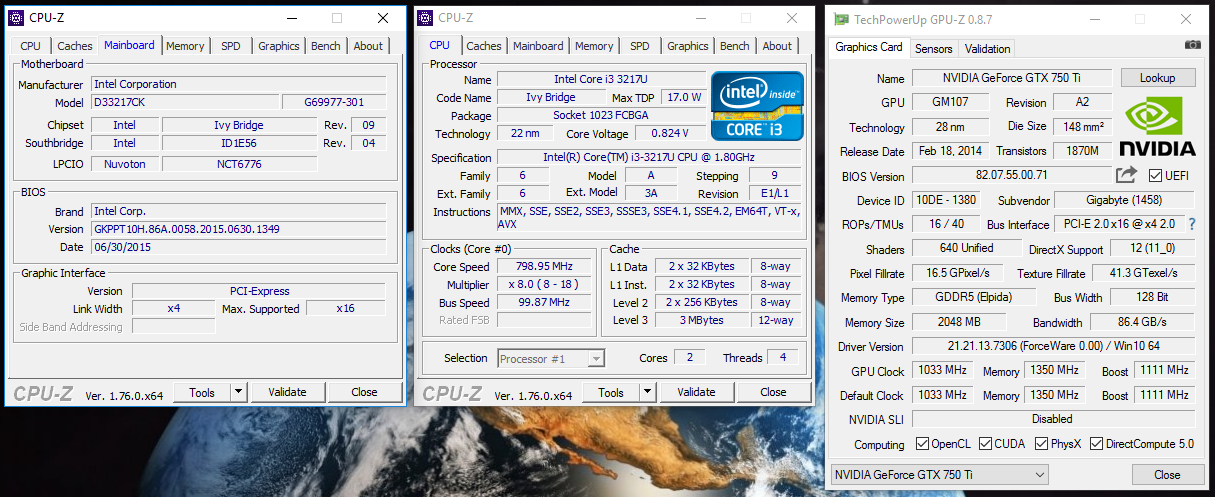Open About tab in left CPU-Z window

coord(368,46)
